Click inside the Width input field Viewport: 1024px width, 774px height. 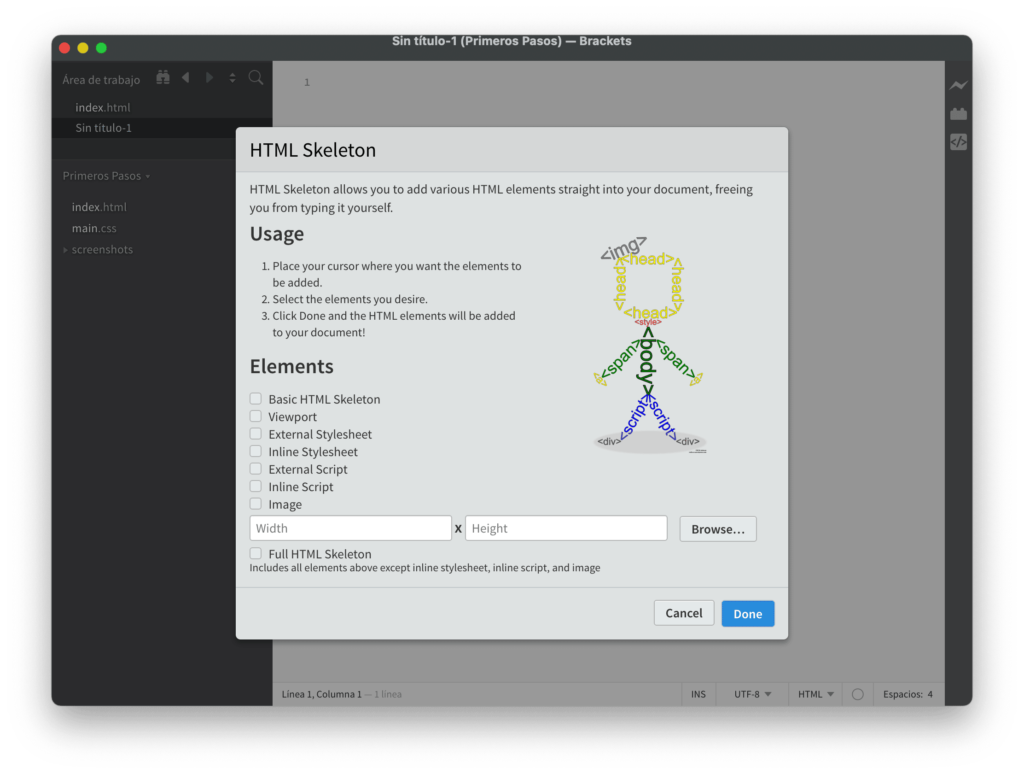[x=350, y=528]
